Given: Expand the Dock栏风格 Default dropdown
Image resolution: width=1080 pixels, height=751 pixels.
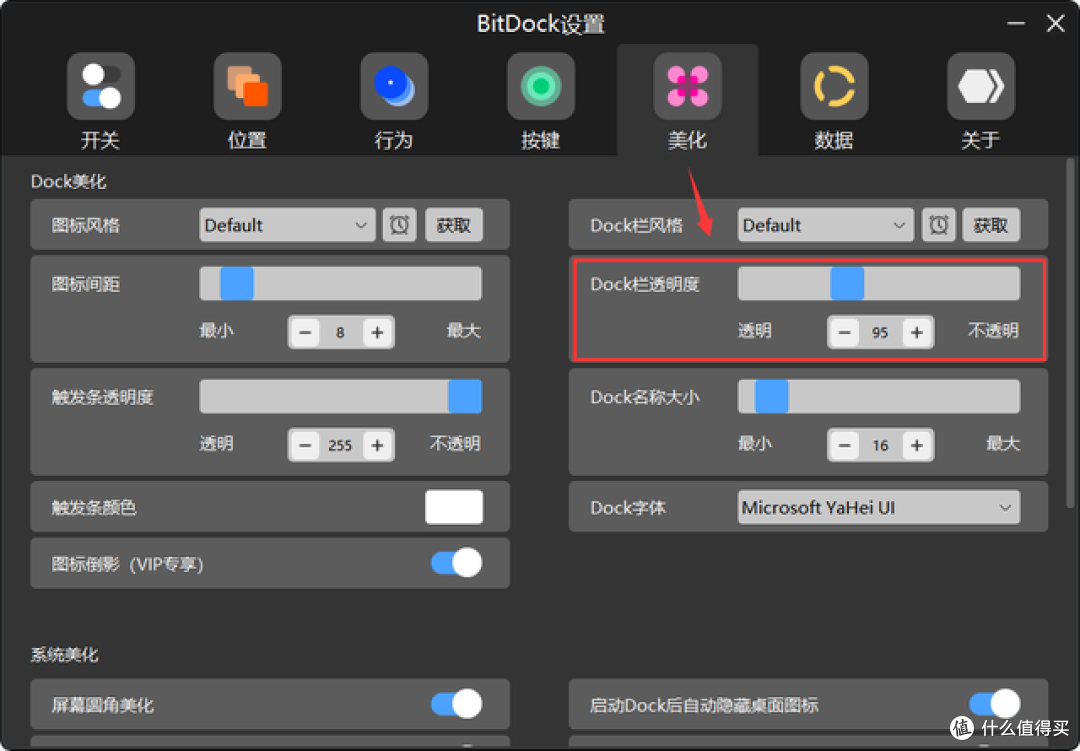Looking at the screenshot, I should tap(826, 225).
